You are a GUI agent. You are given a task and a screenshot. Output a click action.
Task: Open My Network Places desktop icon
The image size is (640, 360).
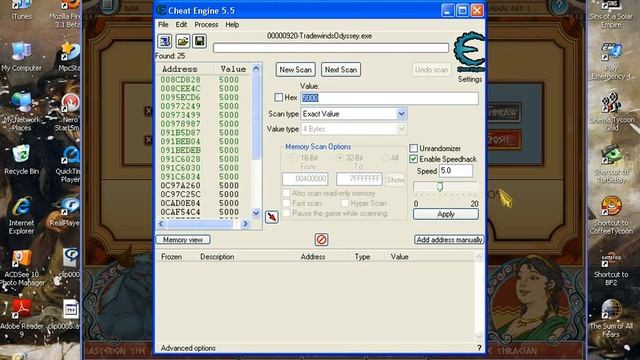(x=21, y=111)
